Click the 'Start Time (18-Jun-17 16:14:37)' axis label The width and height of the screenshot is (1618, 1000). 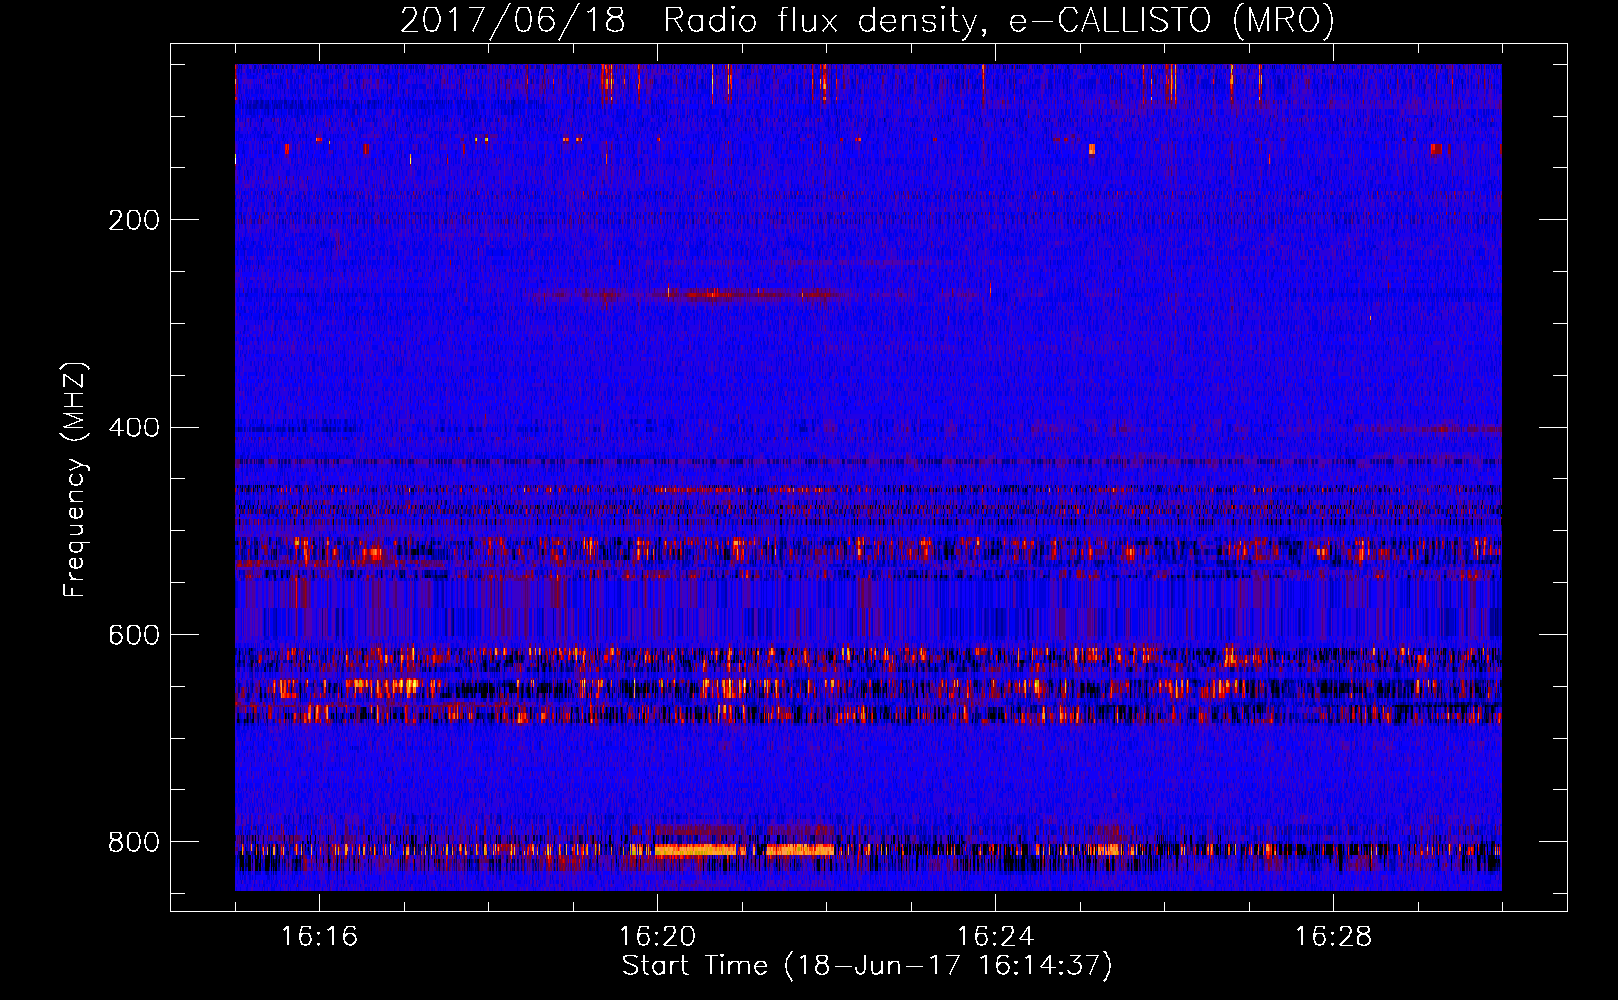click(x=867, y=966)
